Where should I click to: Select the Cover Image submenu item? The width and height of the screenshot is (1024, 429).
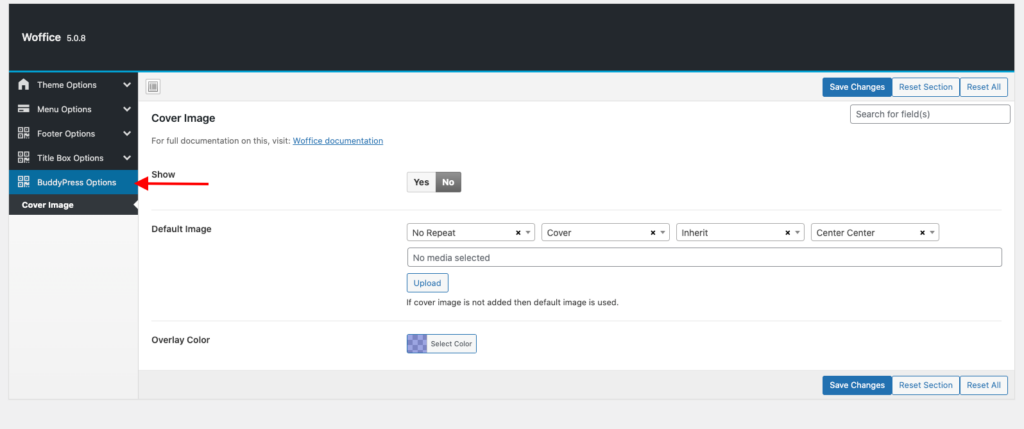pos(47,205)
